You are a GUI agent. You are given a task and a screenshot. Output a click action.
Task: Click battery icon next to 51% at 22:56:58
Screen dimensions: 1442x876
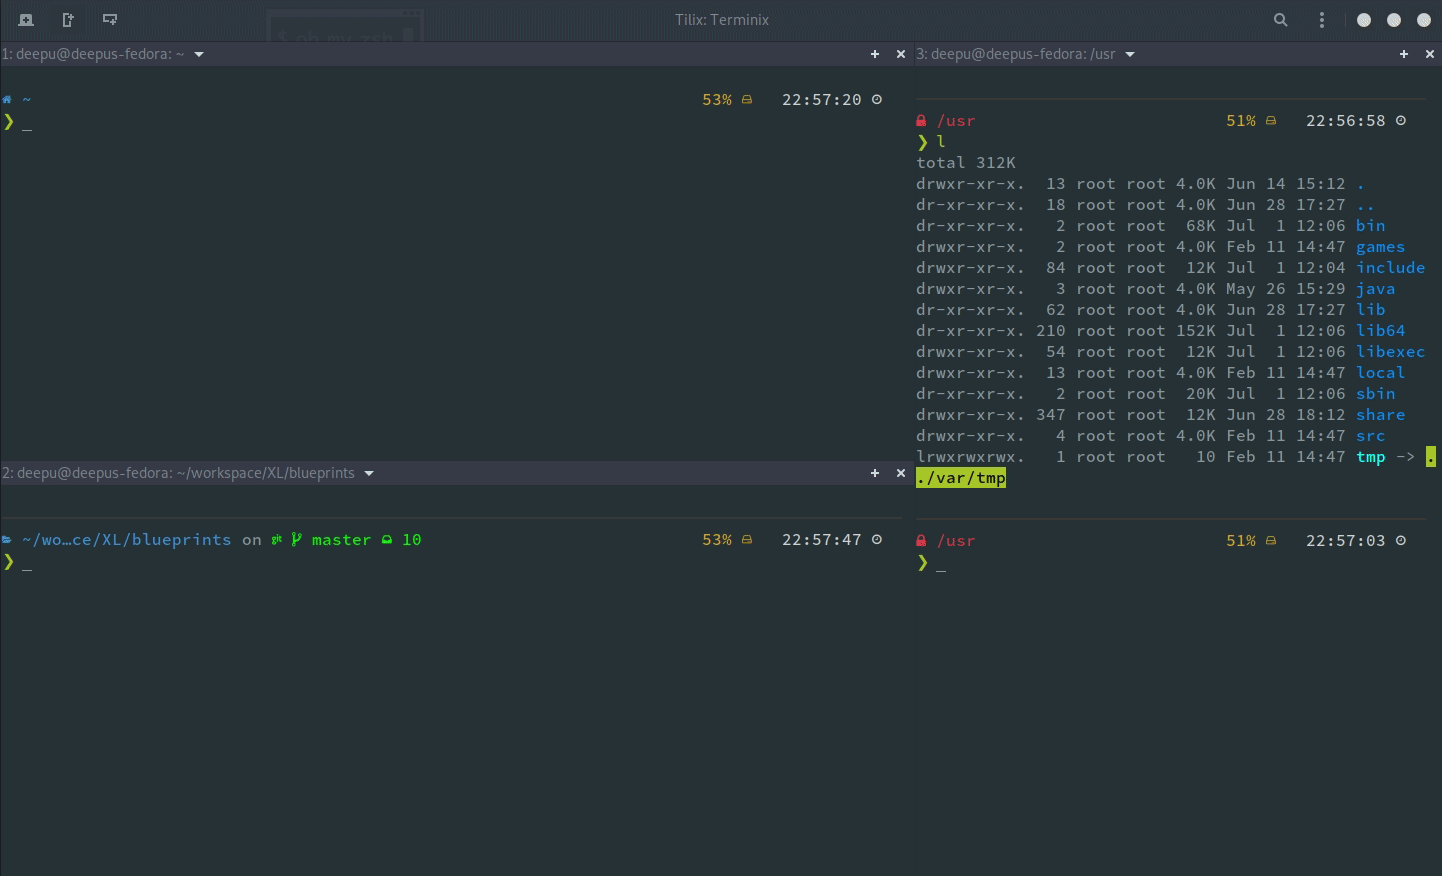point(1271,120)
